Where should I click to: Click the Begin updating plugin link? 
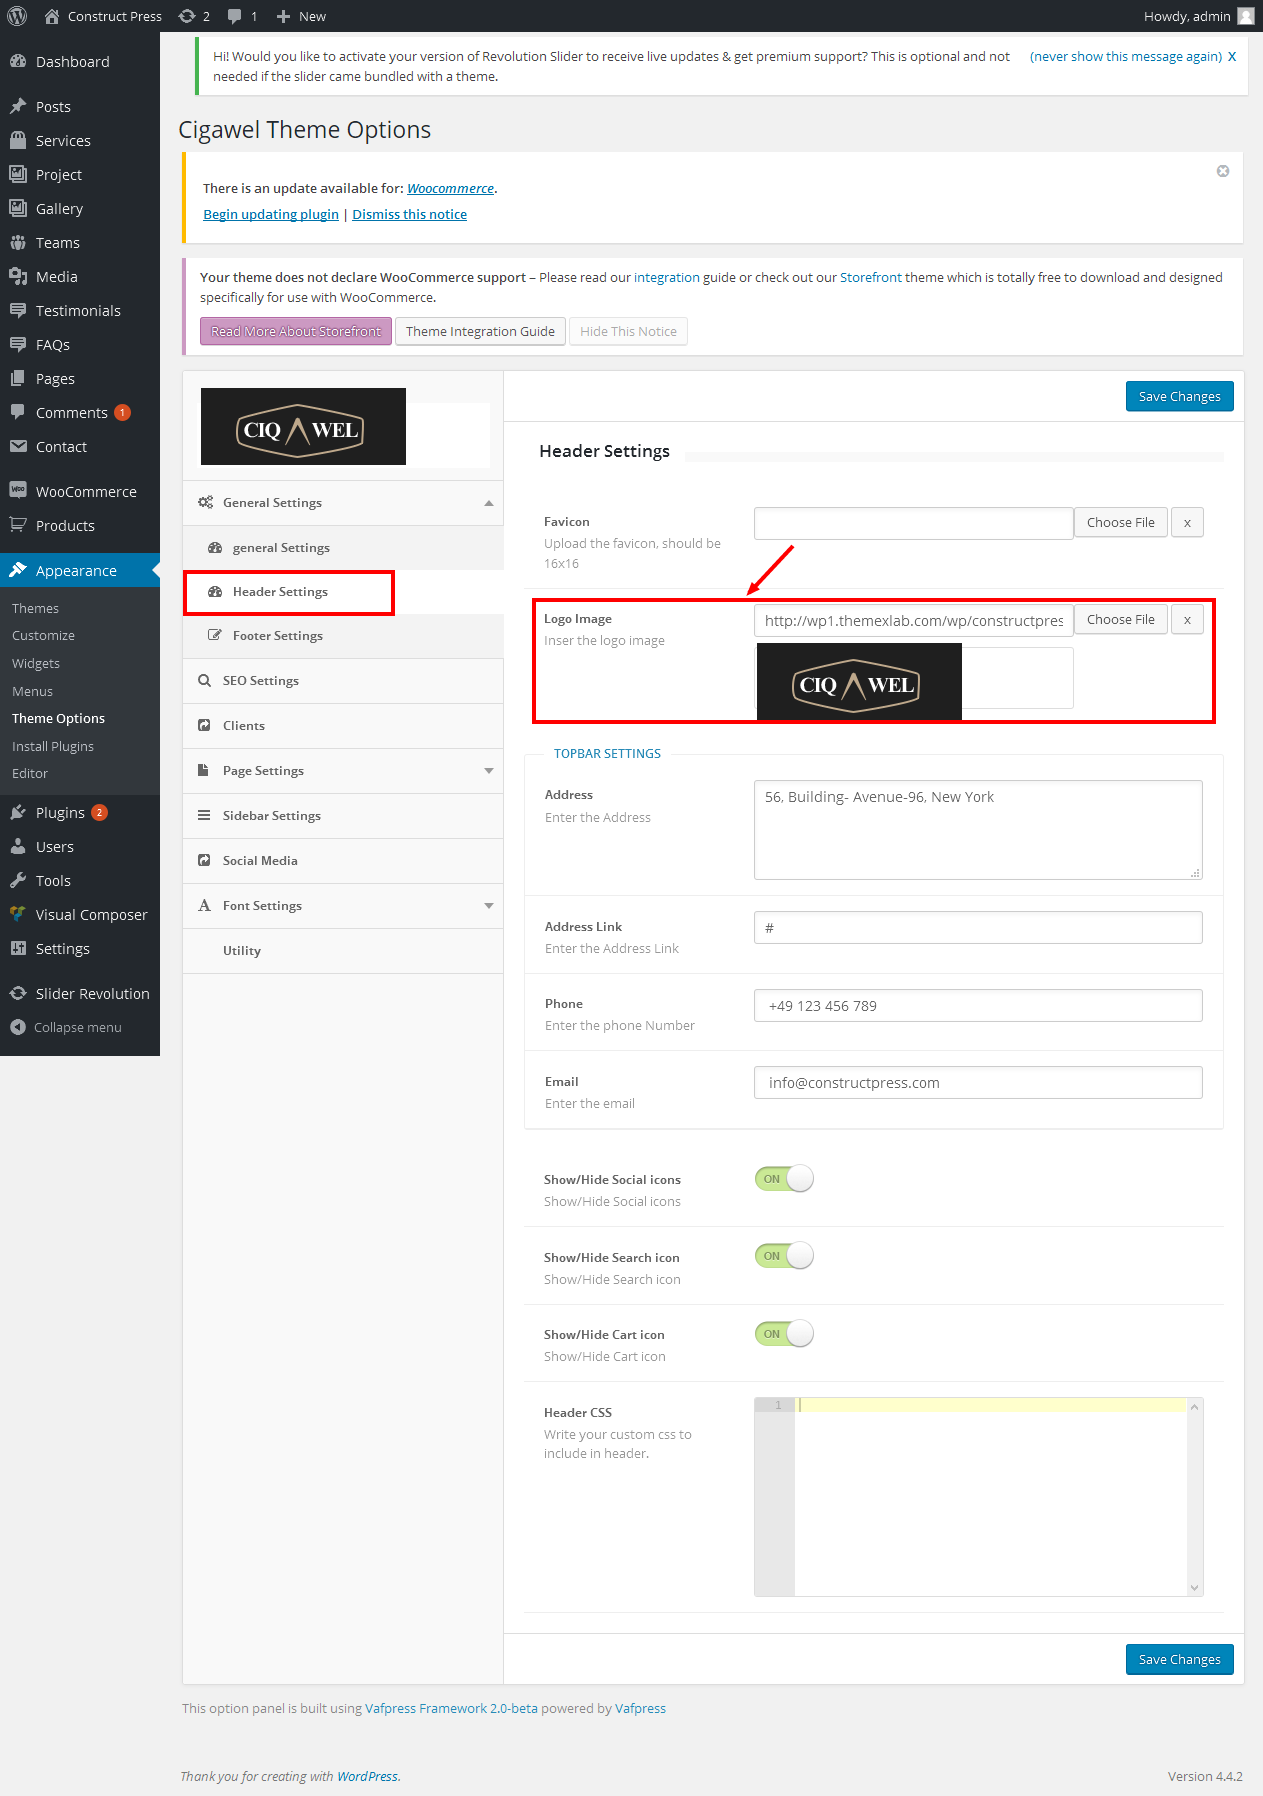coord(271,214)
